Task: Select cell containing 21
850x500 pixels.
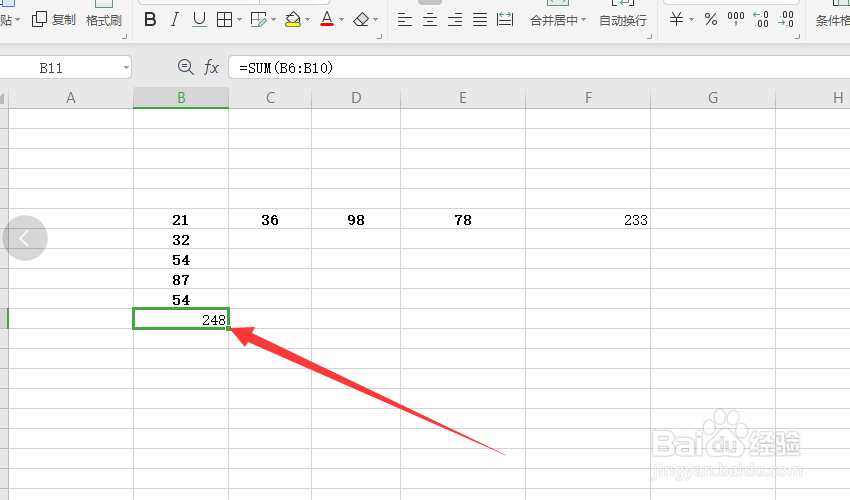Action: [x=181, y=220]
